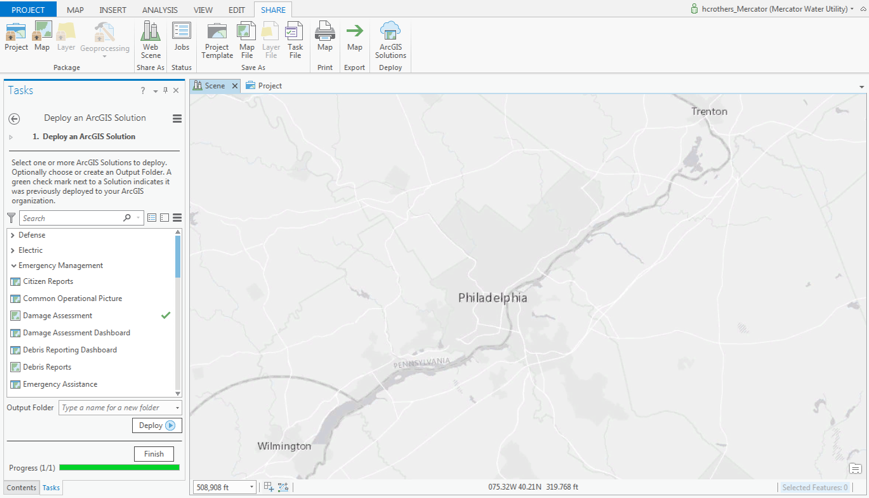Switch to the Contents pane tab
Image resolution: width=869 pixels, height=498 pixels.
pos(22,487)
